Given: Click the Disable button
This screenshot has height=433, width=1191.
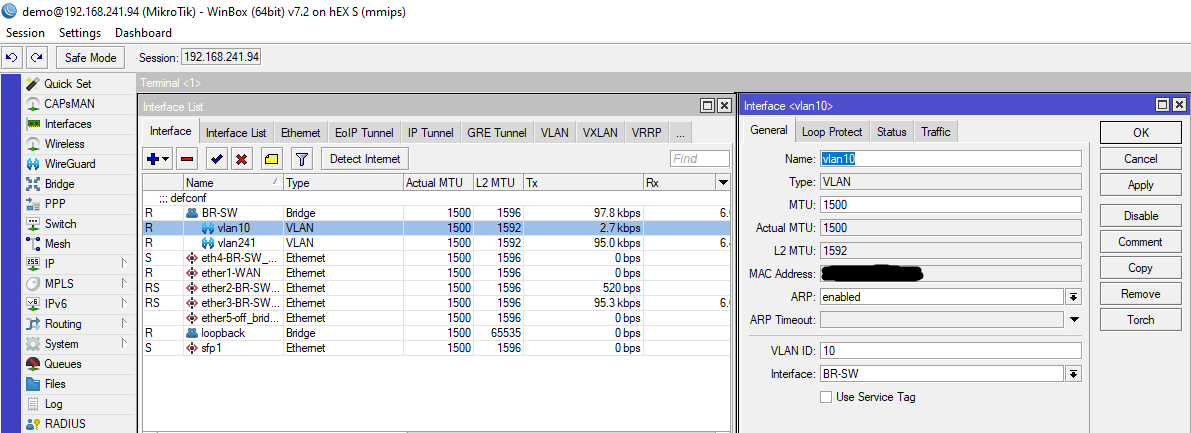Looking at the screenshot, I should click(x=1141, y=216).
